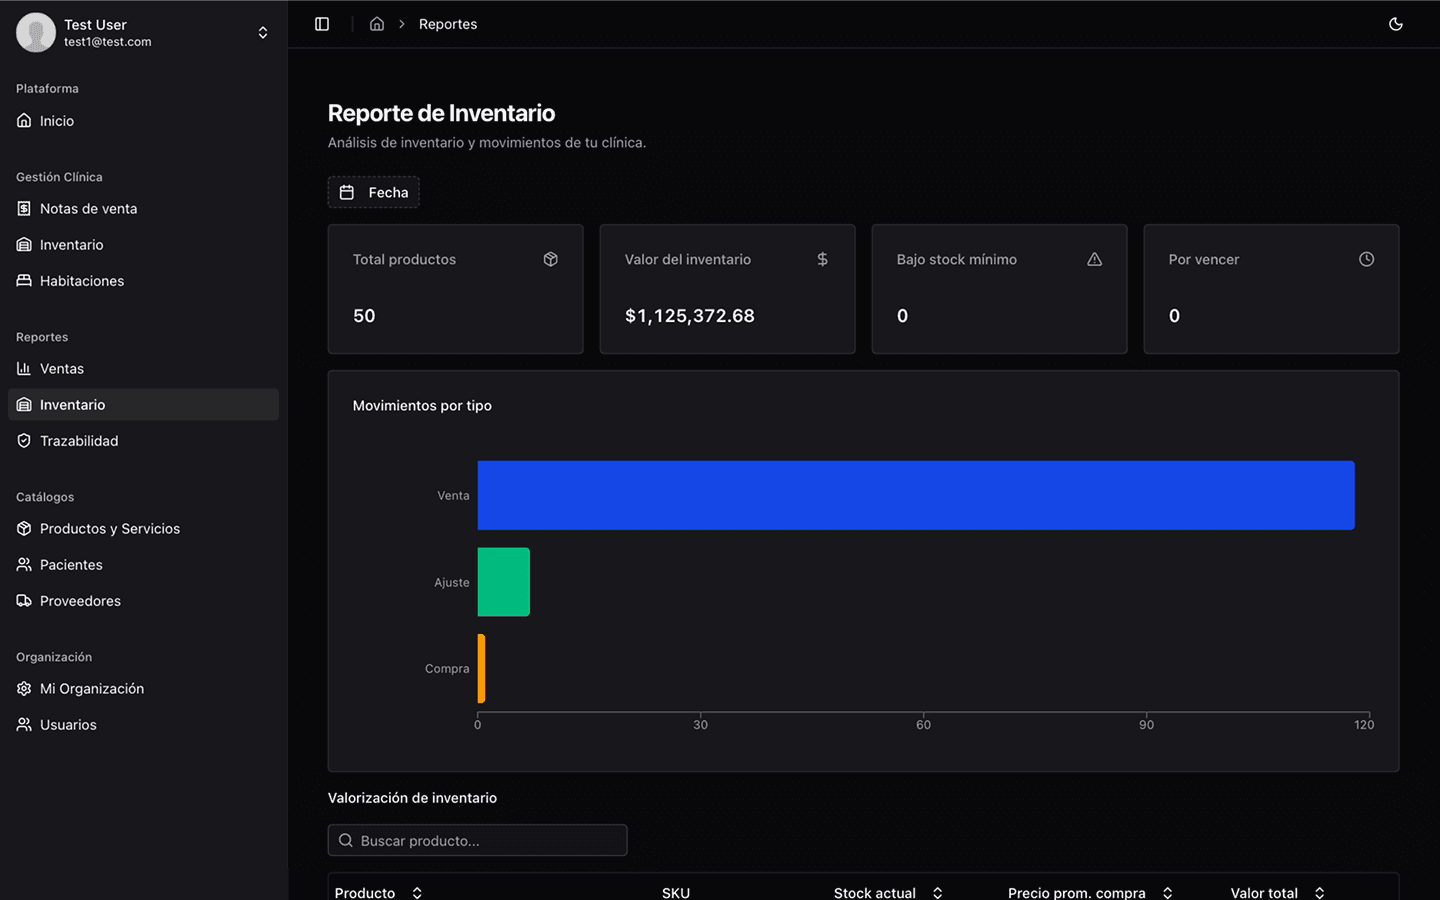Click the Reportes breadcrumb link
This screenshot has width=1440, height=900.
447,24
